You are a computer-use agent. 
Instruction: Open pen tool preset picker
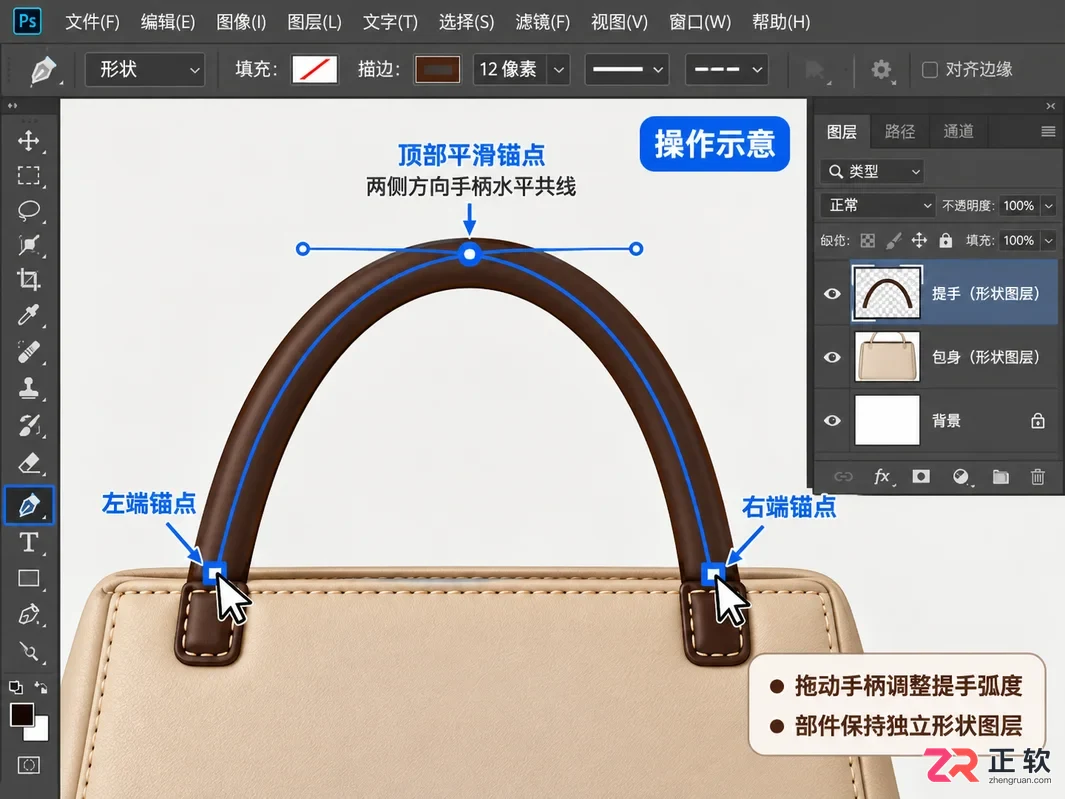pos(44,70)
